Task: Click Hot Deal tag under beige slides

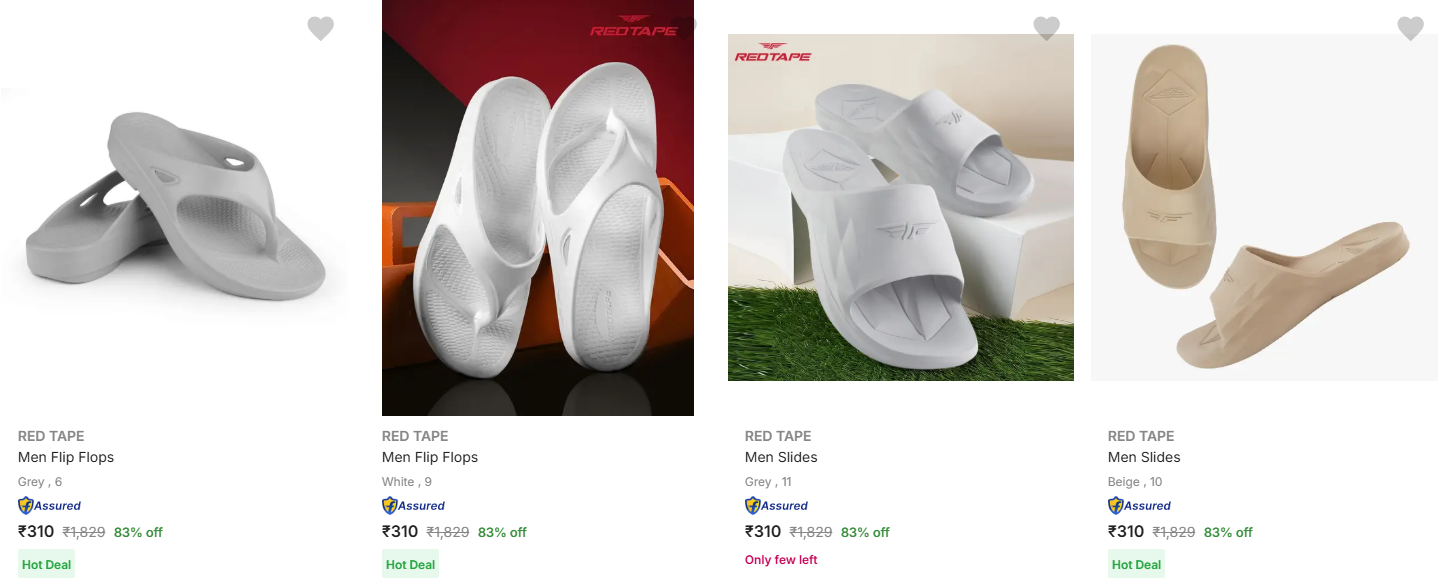Action: coord(1137,564)
